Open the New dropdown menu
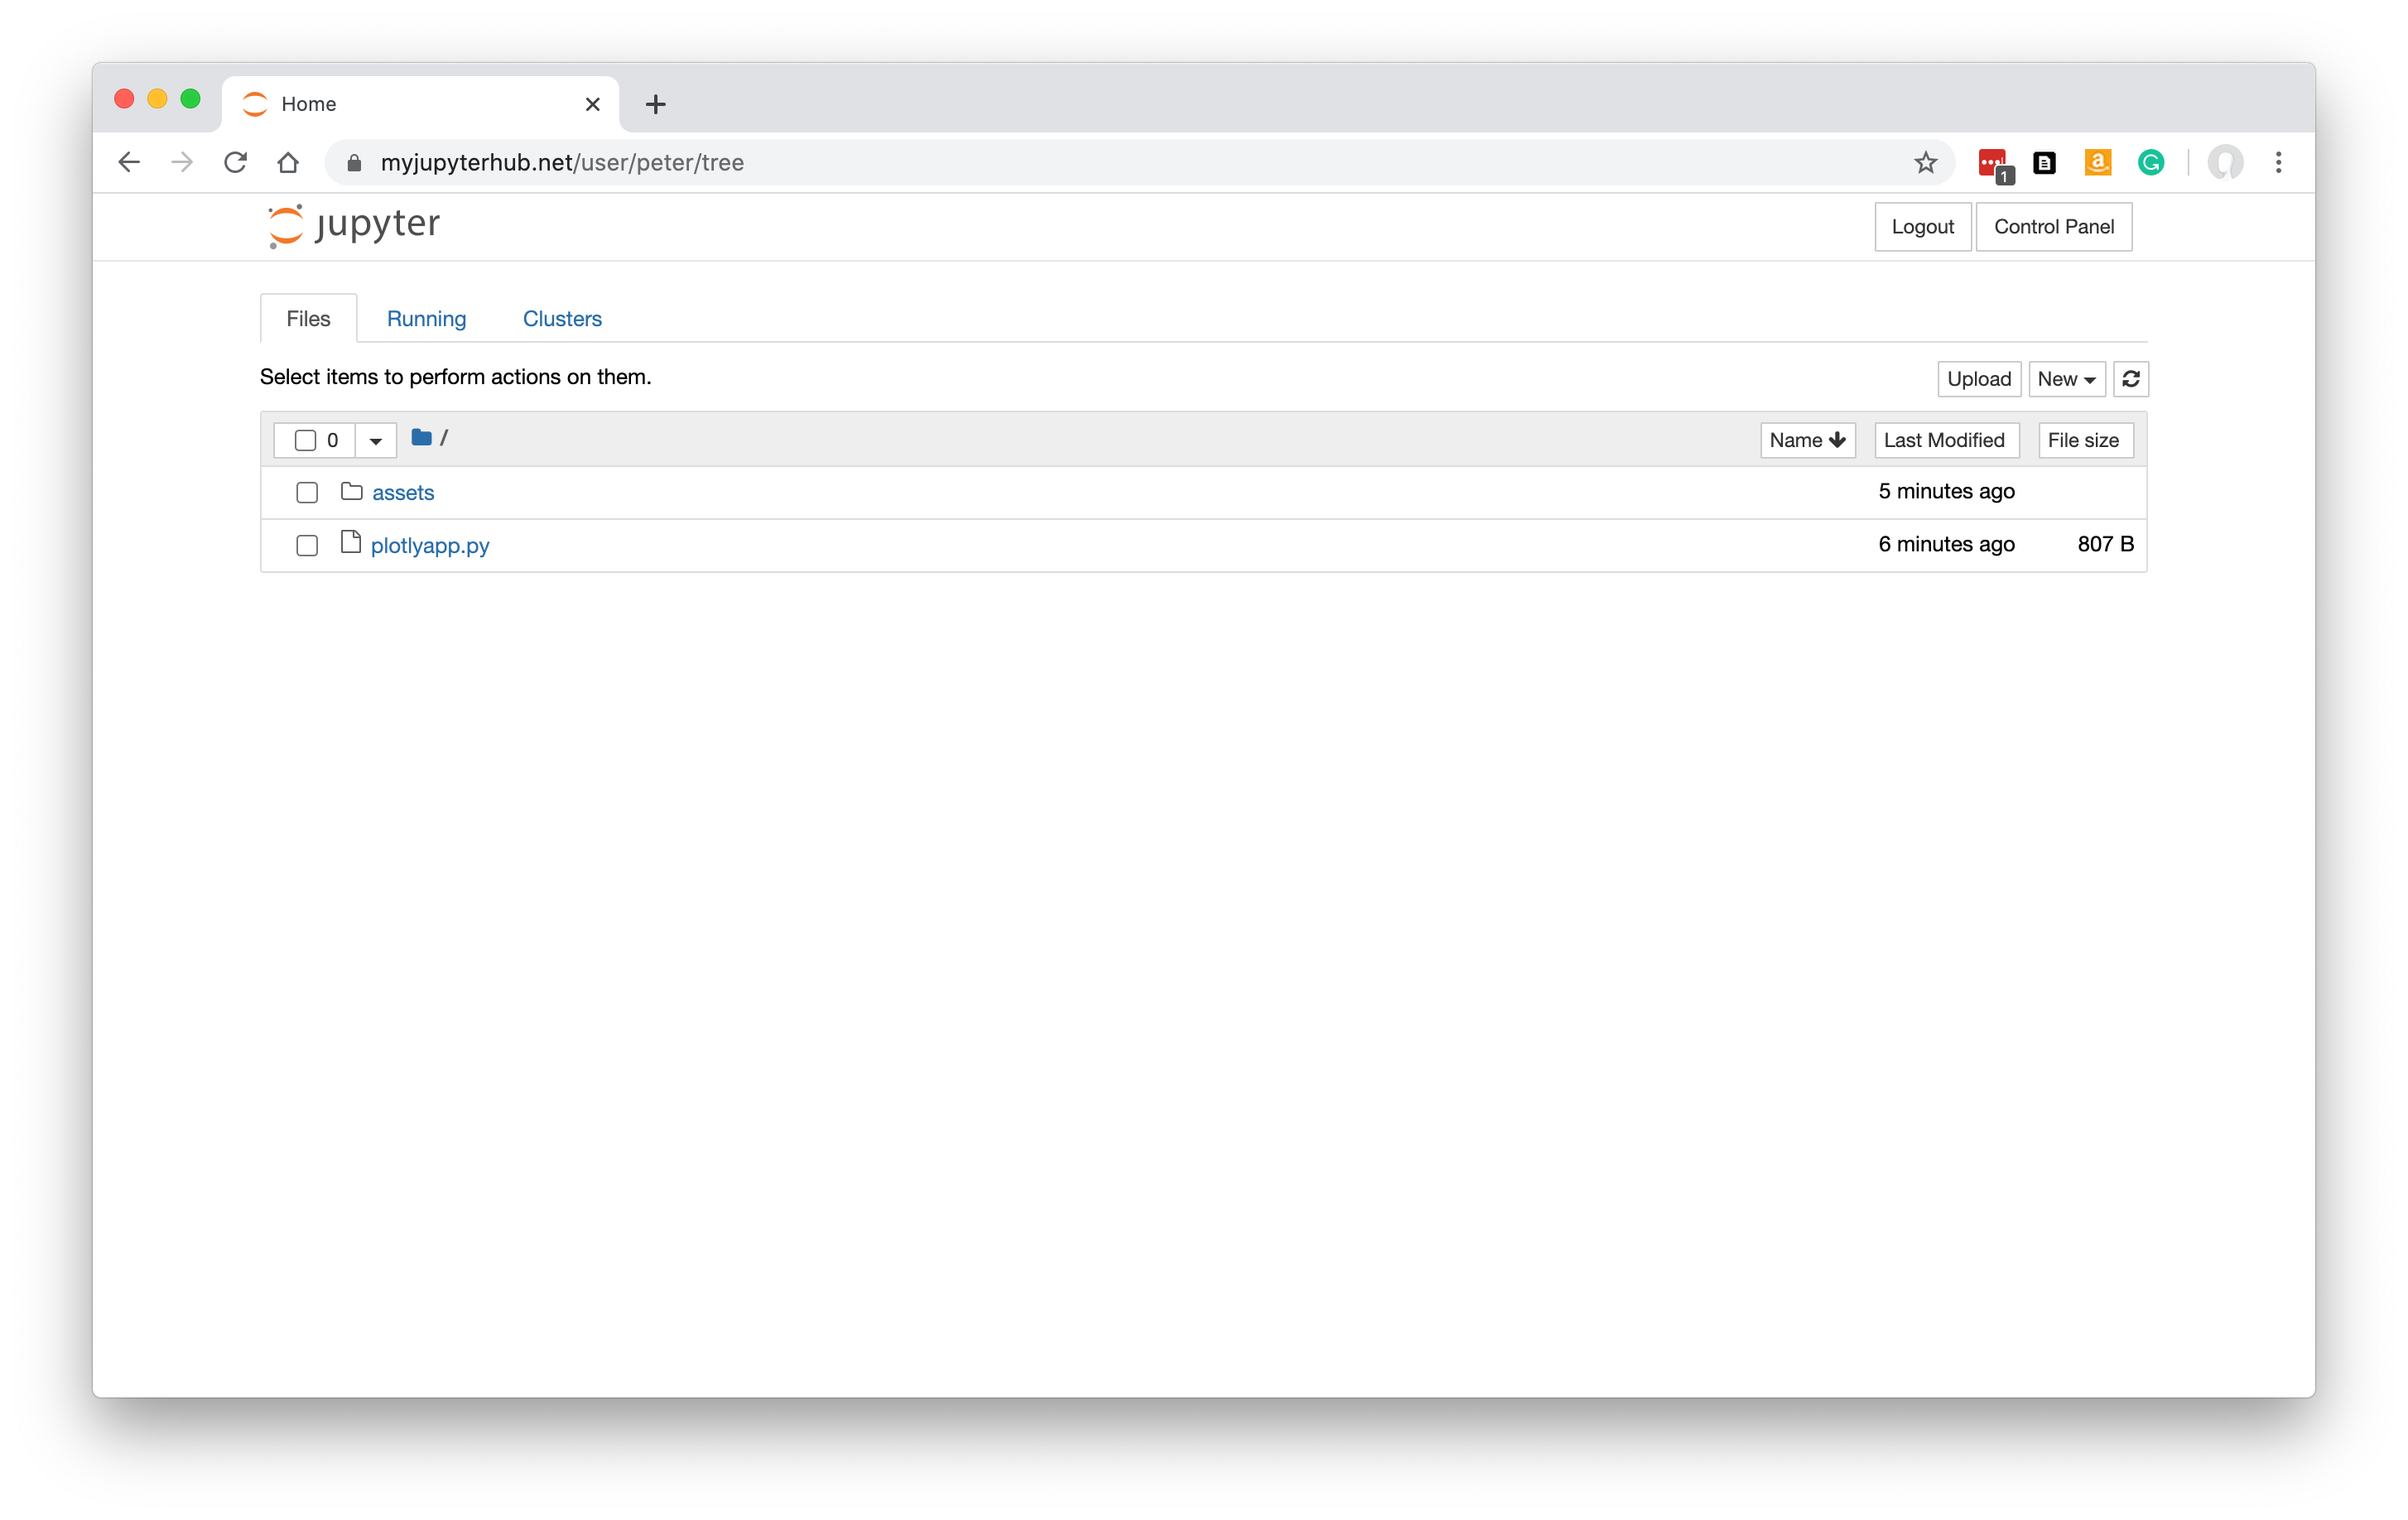Viewport: 2408px width, 1520px height. pyautogui.click(x=2066, y=379)
